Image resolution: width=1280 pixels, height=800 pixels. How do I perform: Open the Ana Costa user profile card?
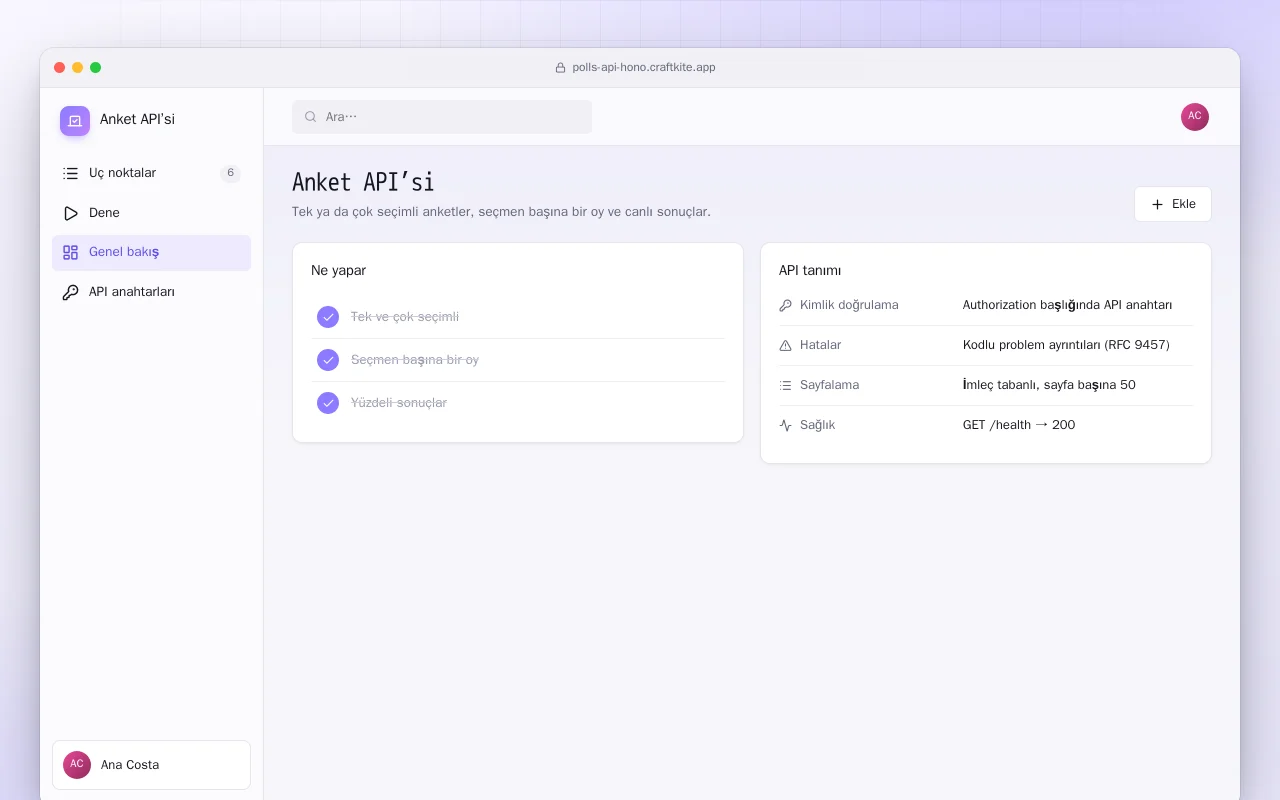pos(151,765)
